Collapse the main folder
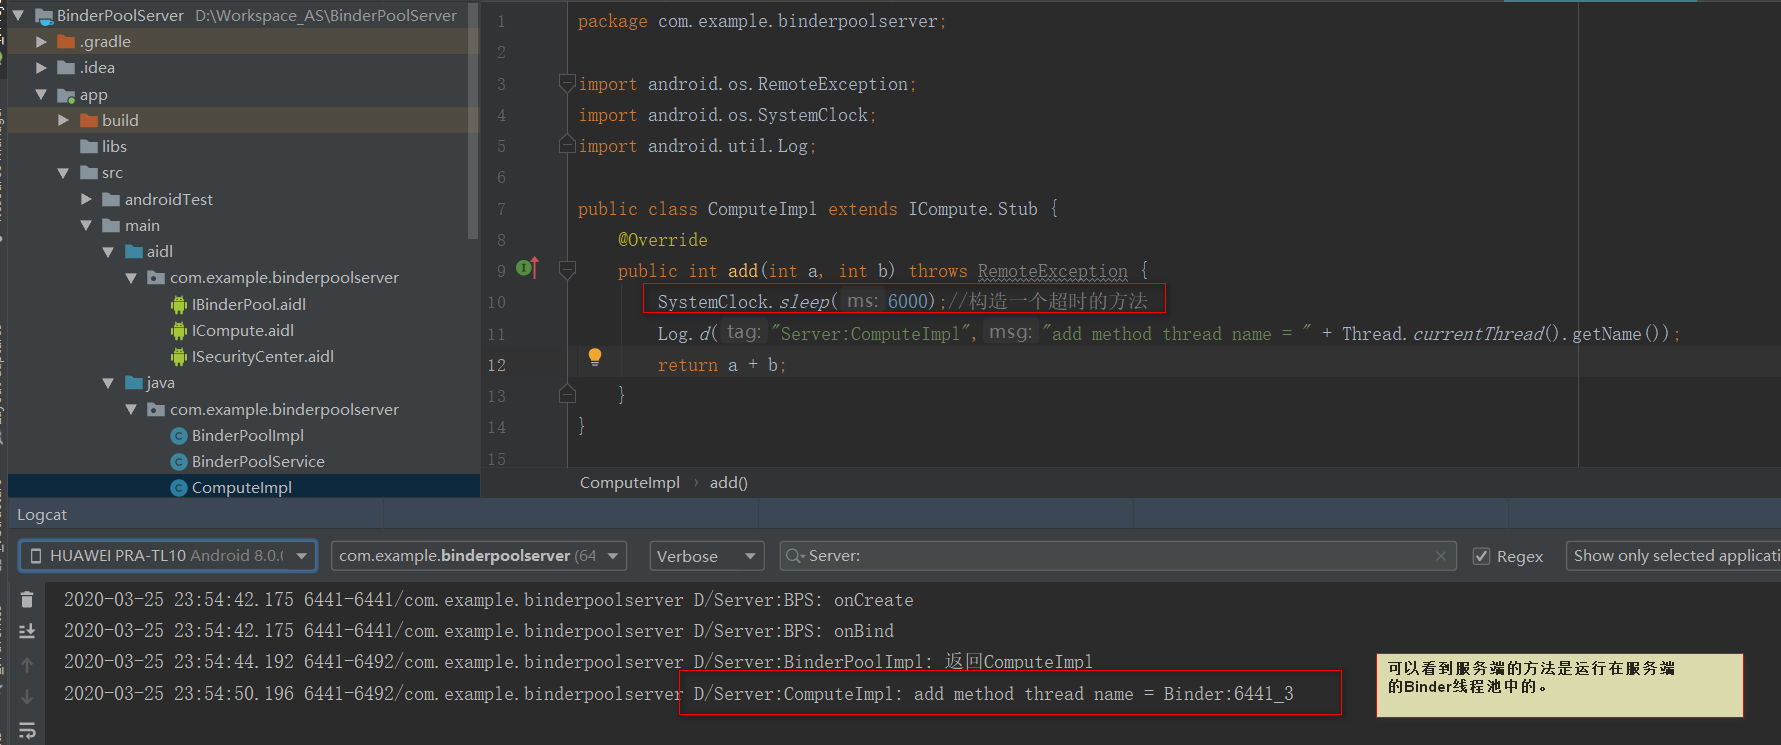1781x745 pixels. (86, 225)
